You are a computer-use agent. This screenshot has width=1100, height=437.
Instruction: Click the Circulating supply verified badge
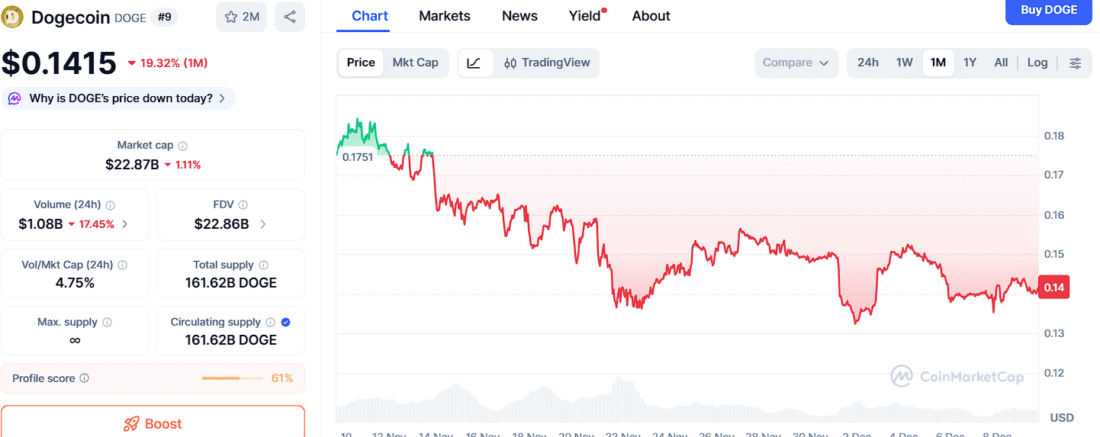286,322
